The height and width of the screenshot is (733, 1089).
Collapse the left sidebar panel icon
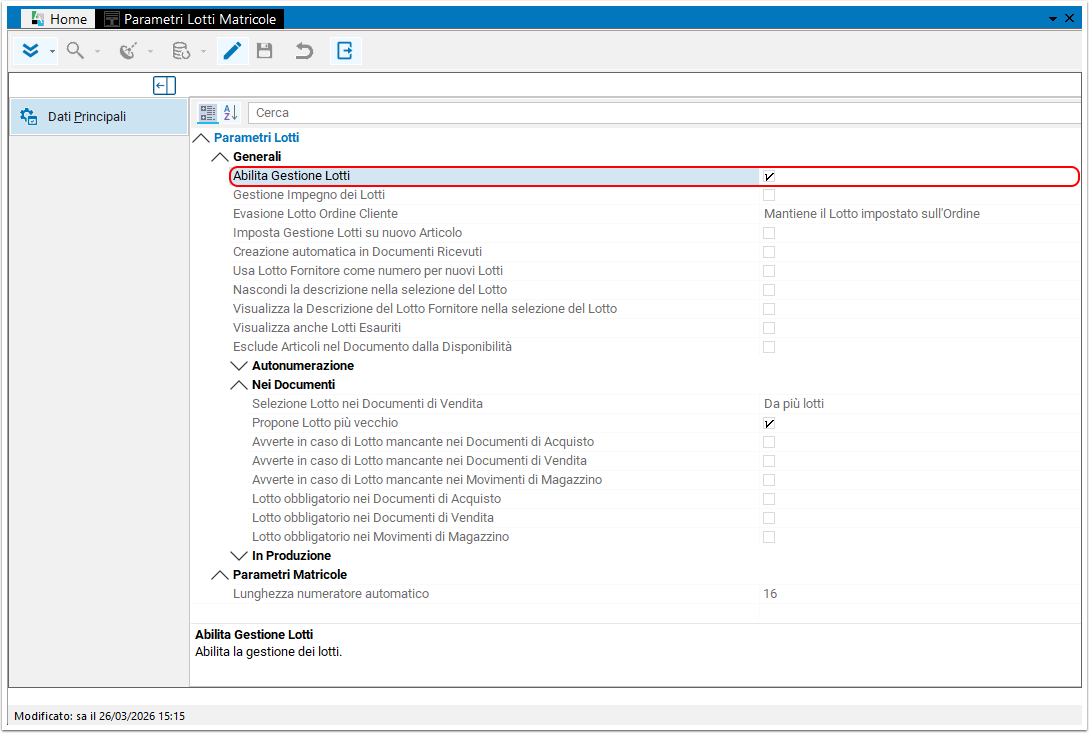click(x=165, y=85)
